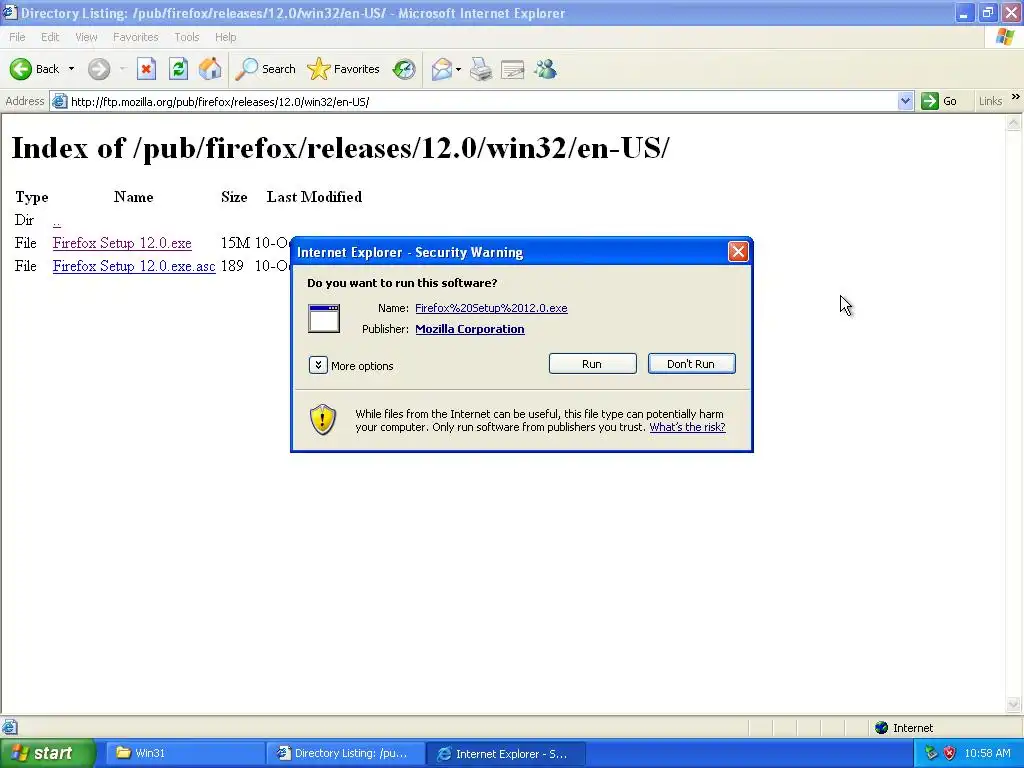Go to the Home page icon

[210, 69]
